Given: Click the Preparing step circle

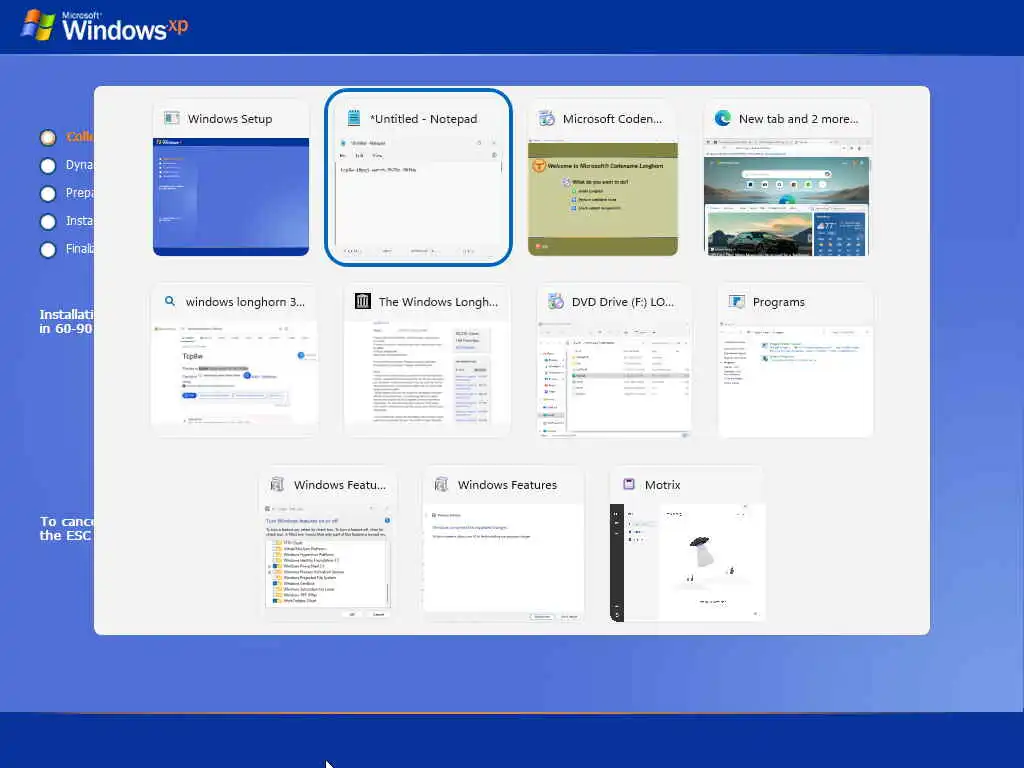Looking at the screenshot, I should pos(48,194).
